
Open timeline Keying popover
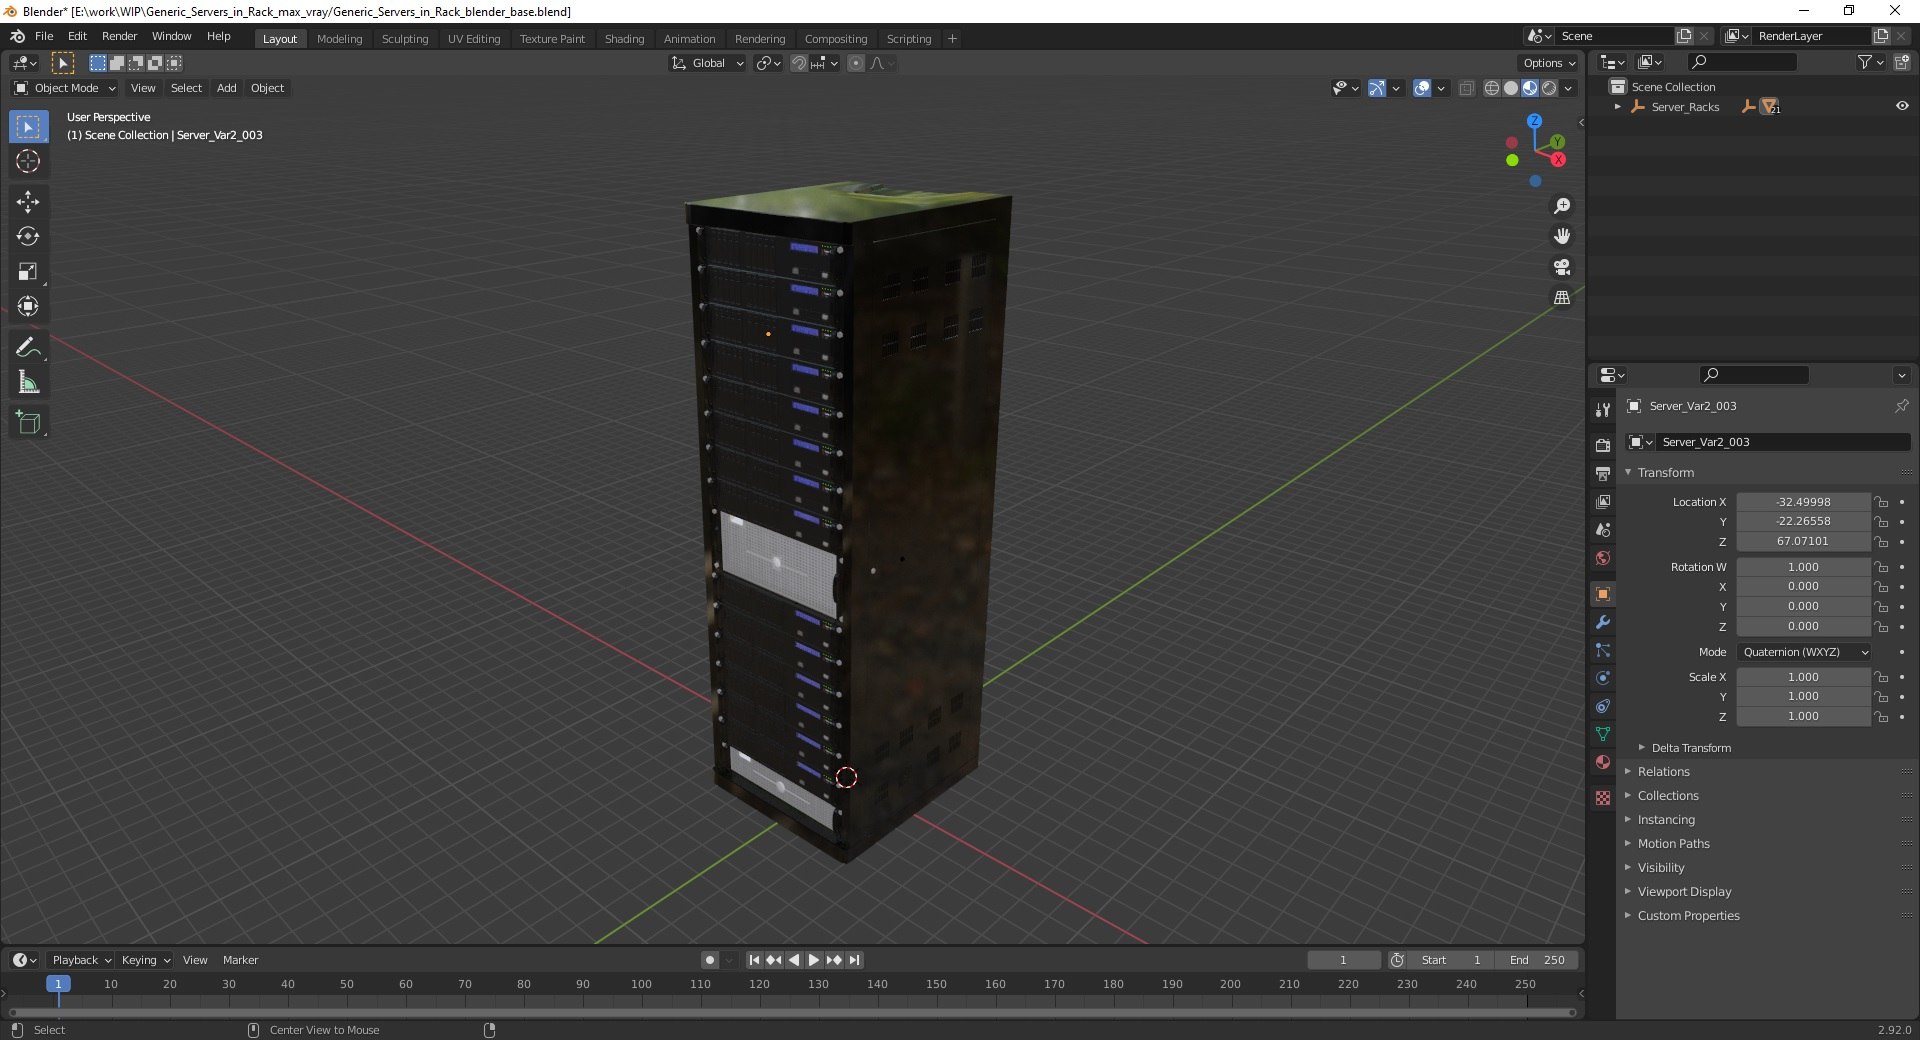(x=145, y=960)
